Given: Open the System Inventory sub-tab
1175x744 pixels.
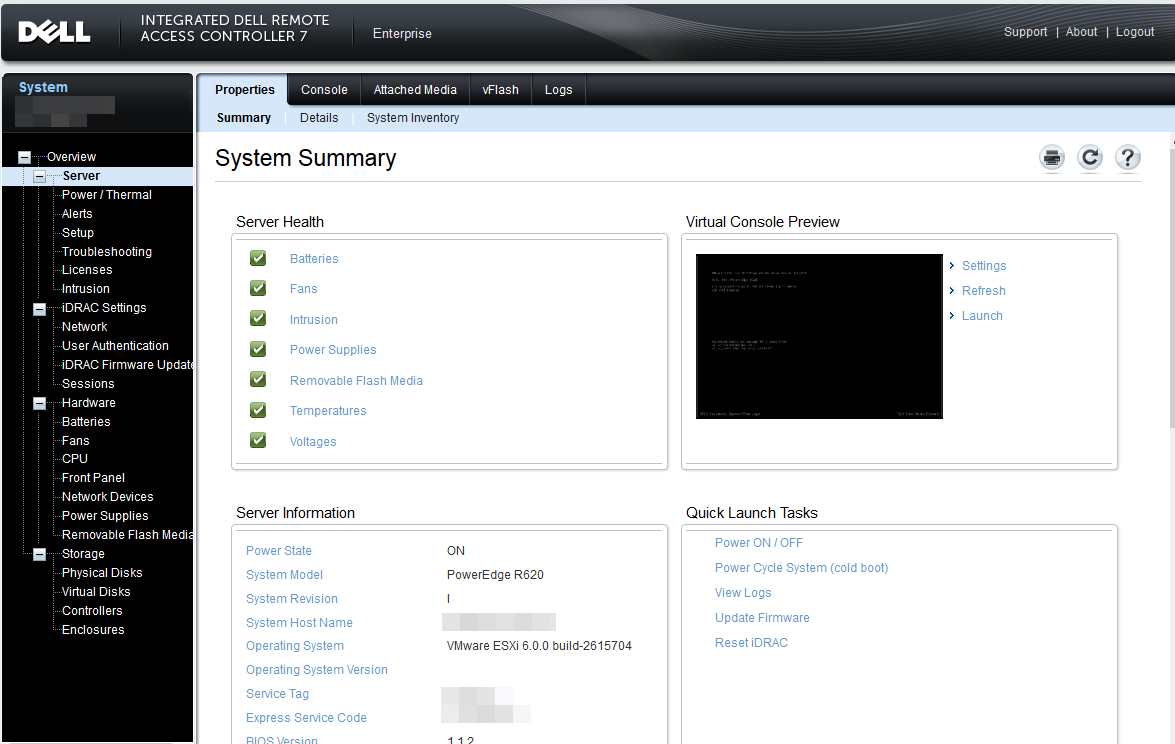Looking at the screenshot, I should (x=413, y=118).
